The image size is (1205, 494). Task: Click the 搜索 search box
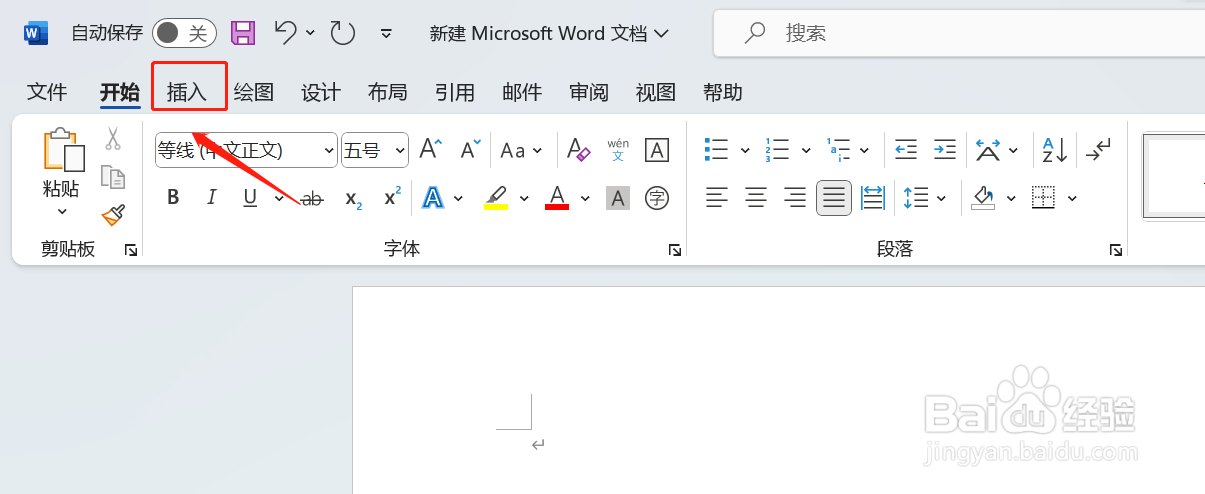pyautogui.click(x=960, y=33)
